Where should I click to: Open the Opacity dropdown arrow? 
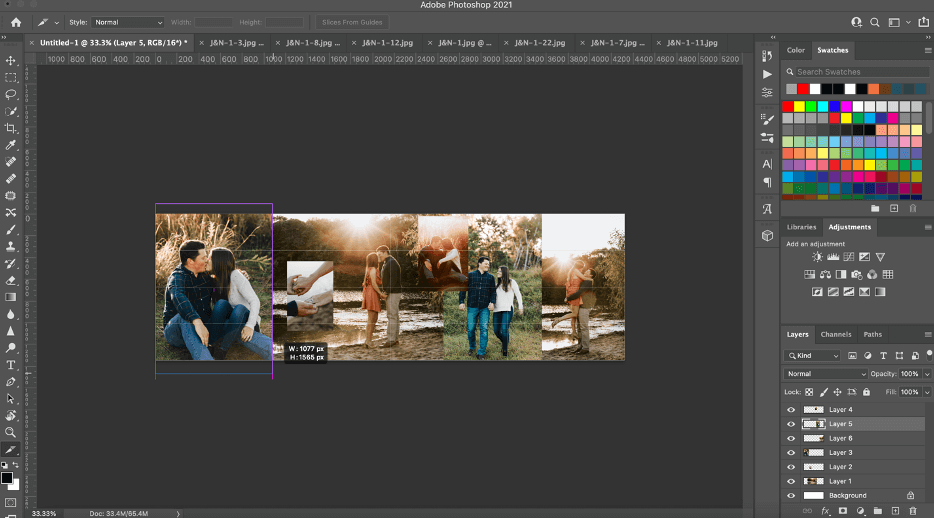[x=927, y=374]
